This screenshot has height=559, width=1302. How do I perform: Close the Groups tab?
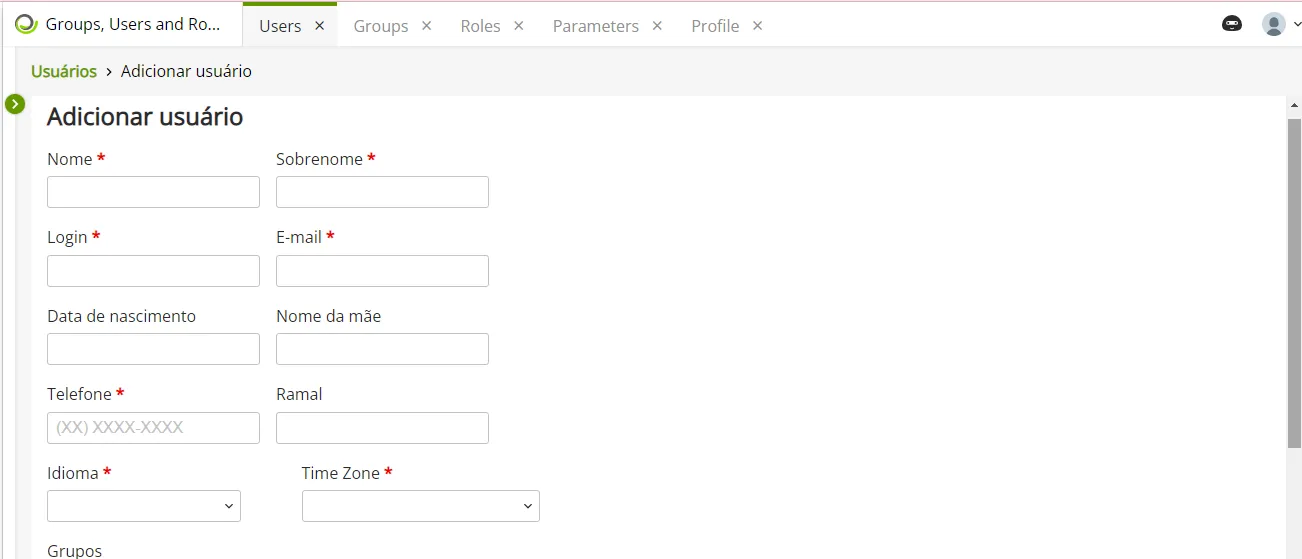tap(427, 26)
